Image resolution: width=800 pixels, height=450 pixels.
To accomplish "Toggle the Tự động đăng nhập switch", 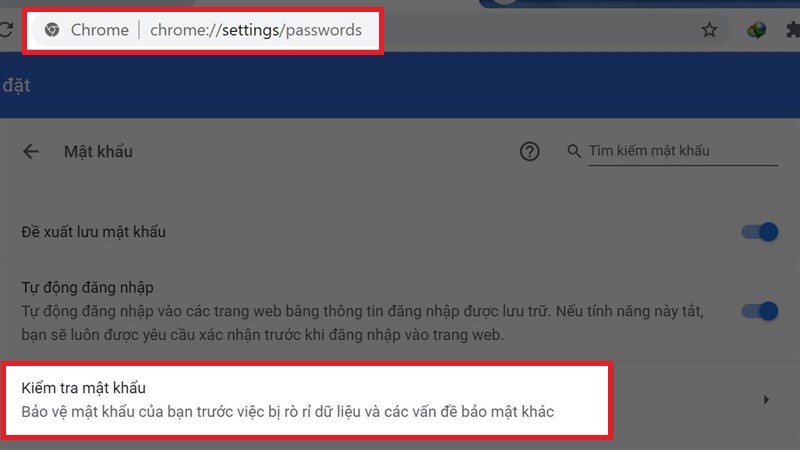I will [x=760, y=311].
